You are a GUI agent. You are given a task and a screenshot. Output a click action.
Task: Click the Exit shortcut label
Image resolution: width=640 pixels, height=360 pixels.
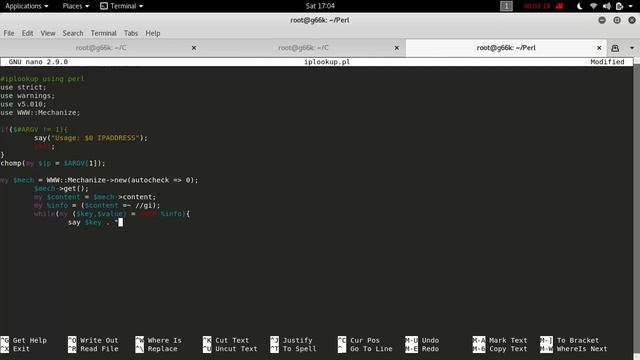21,349
